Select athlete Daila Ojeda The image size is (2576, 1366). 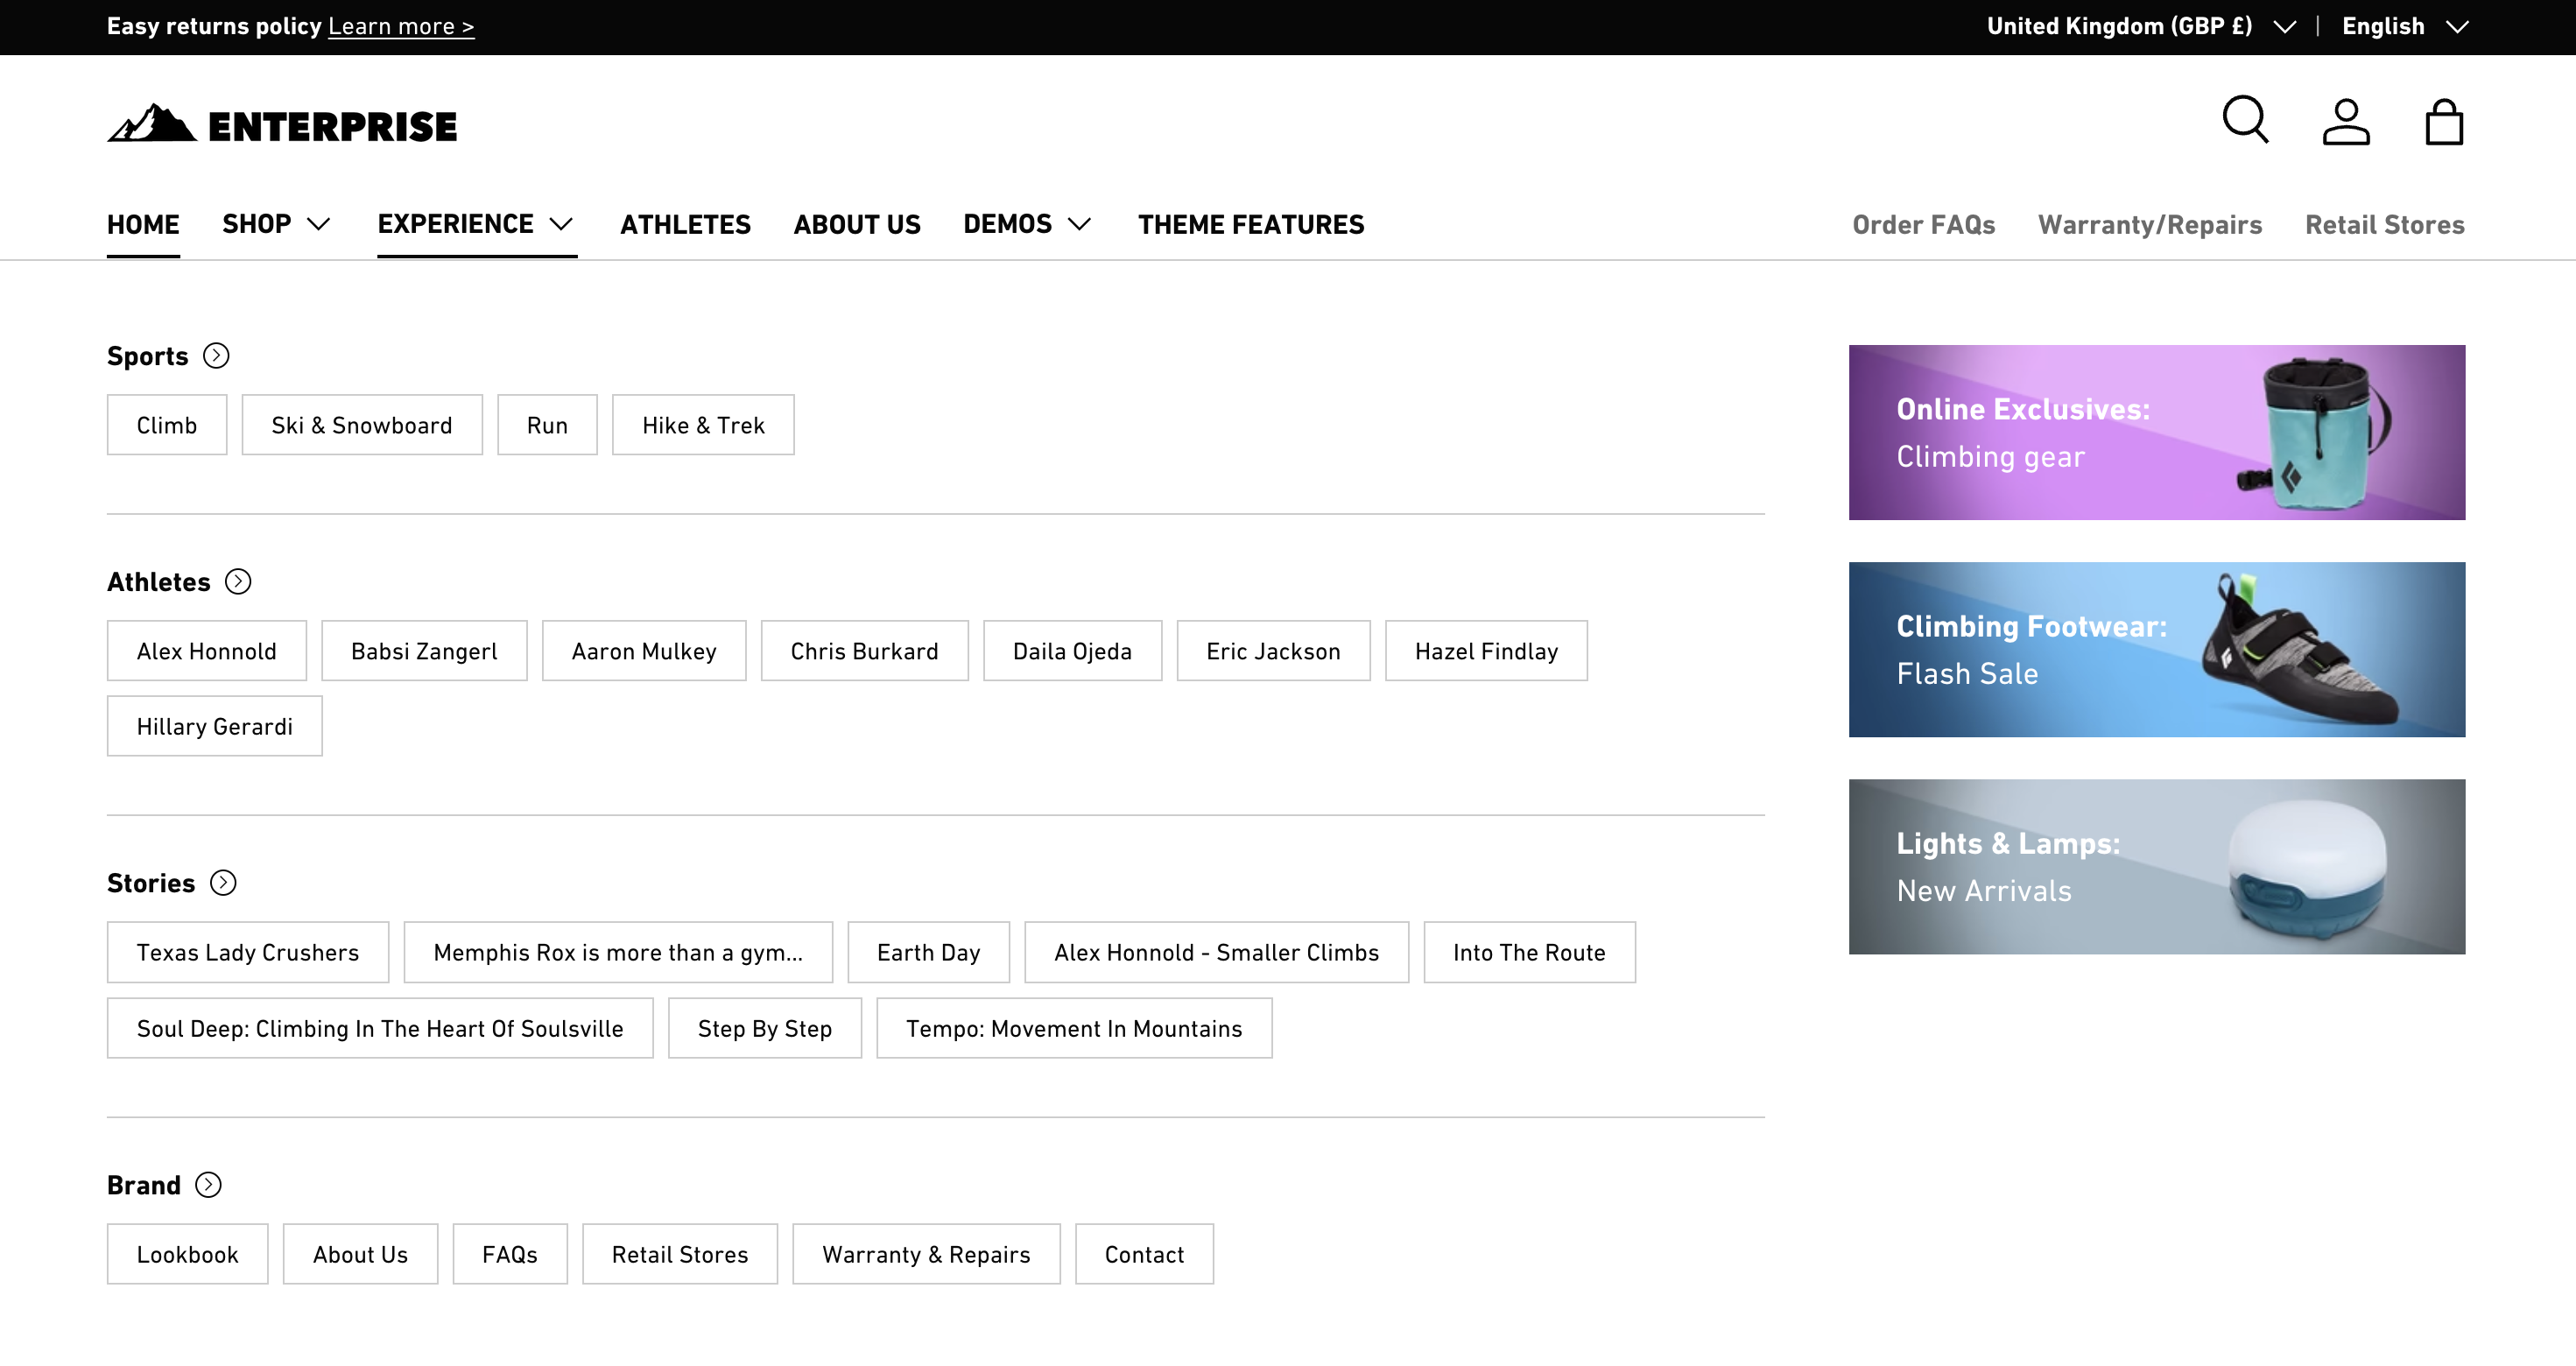click(x=1072, y=651)
